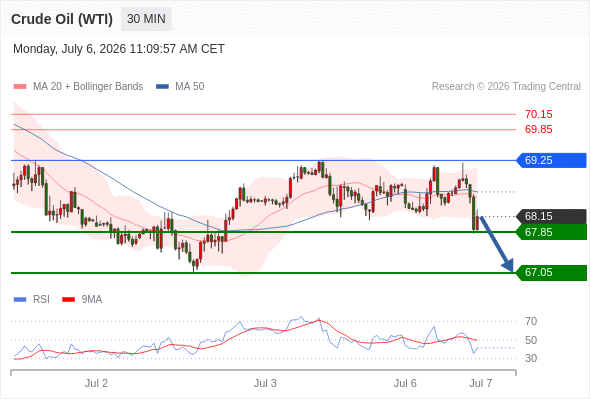590x400 pixels.
Task: Click the RSI 70 axis label
Action: tap(531, 321)
